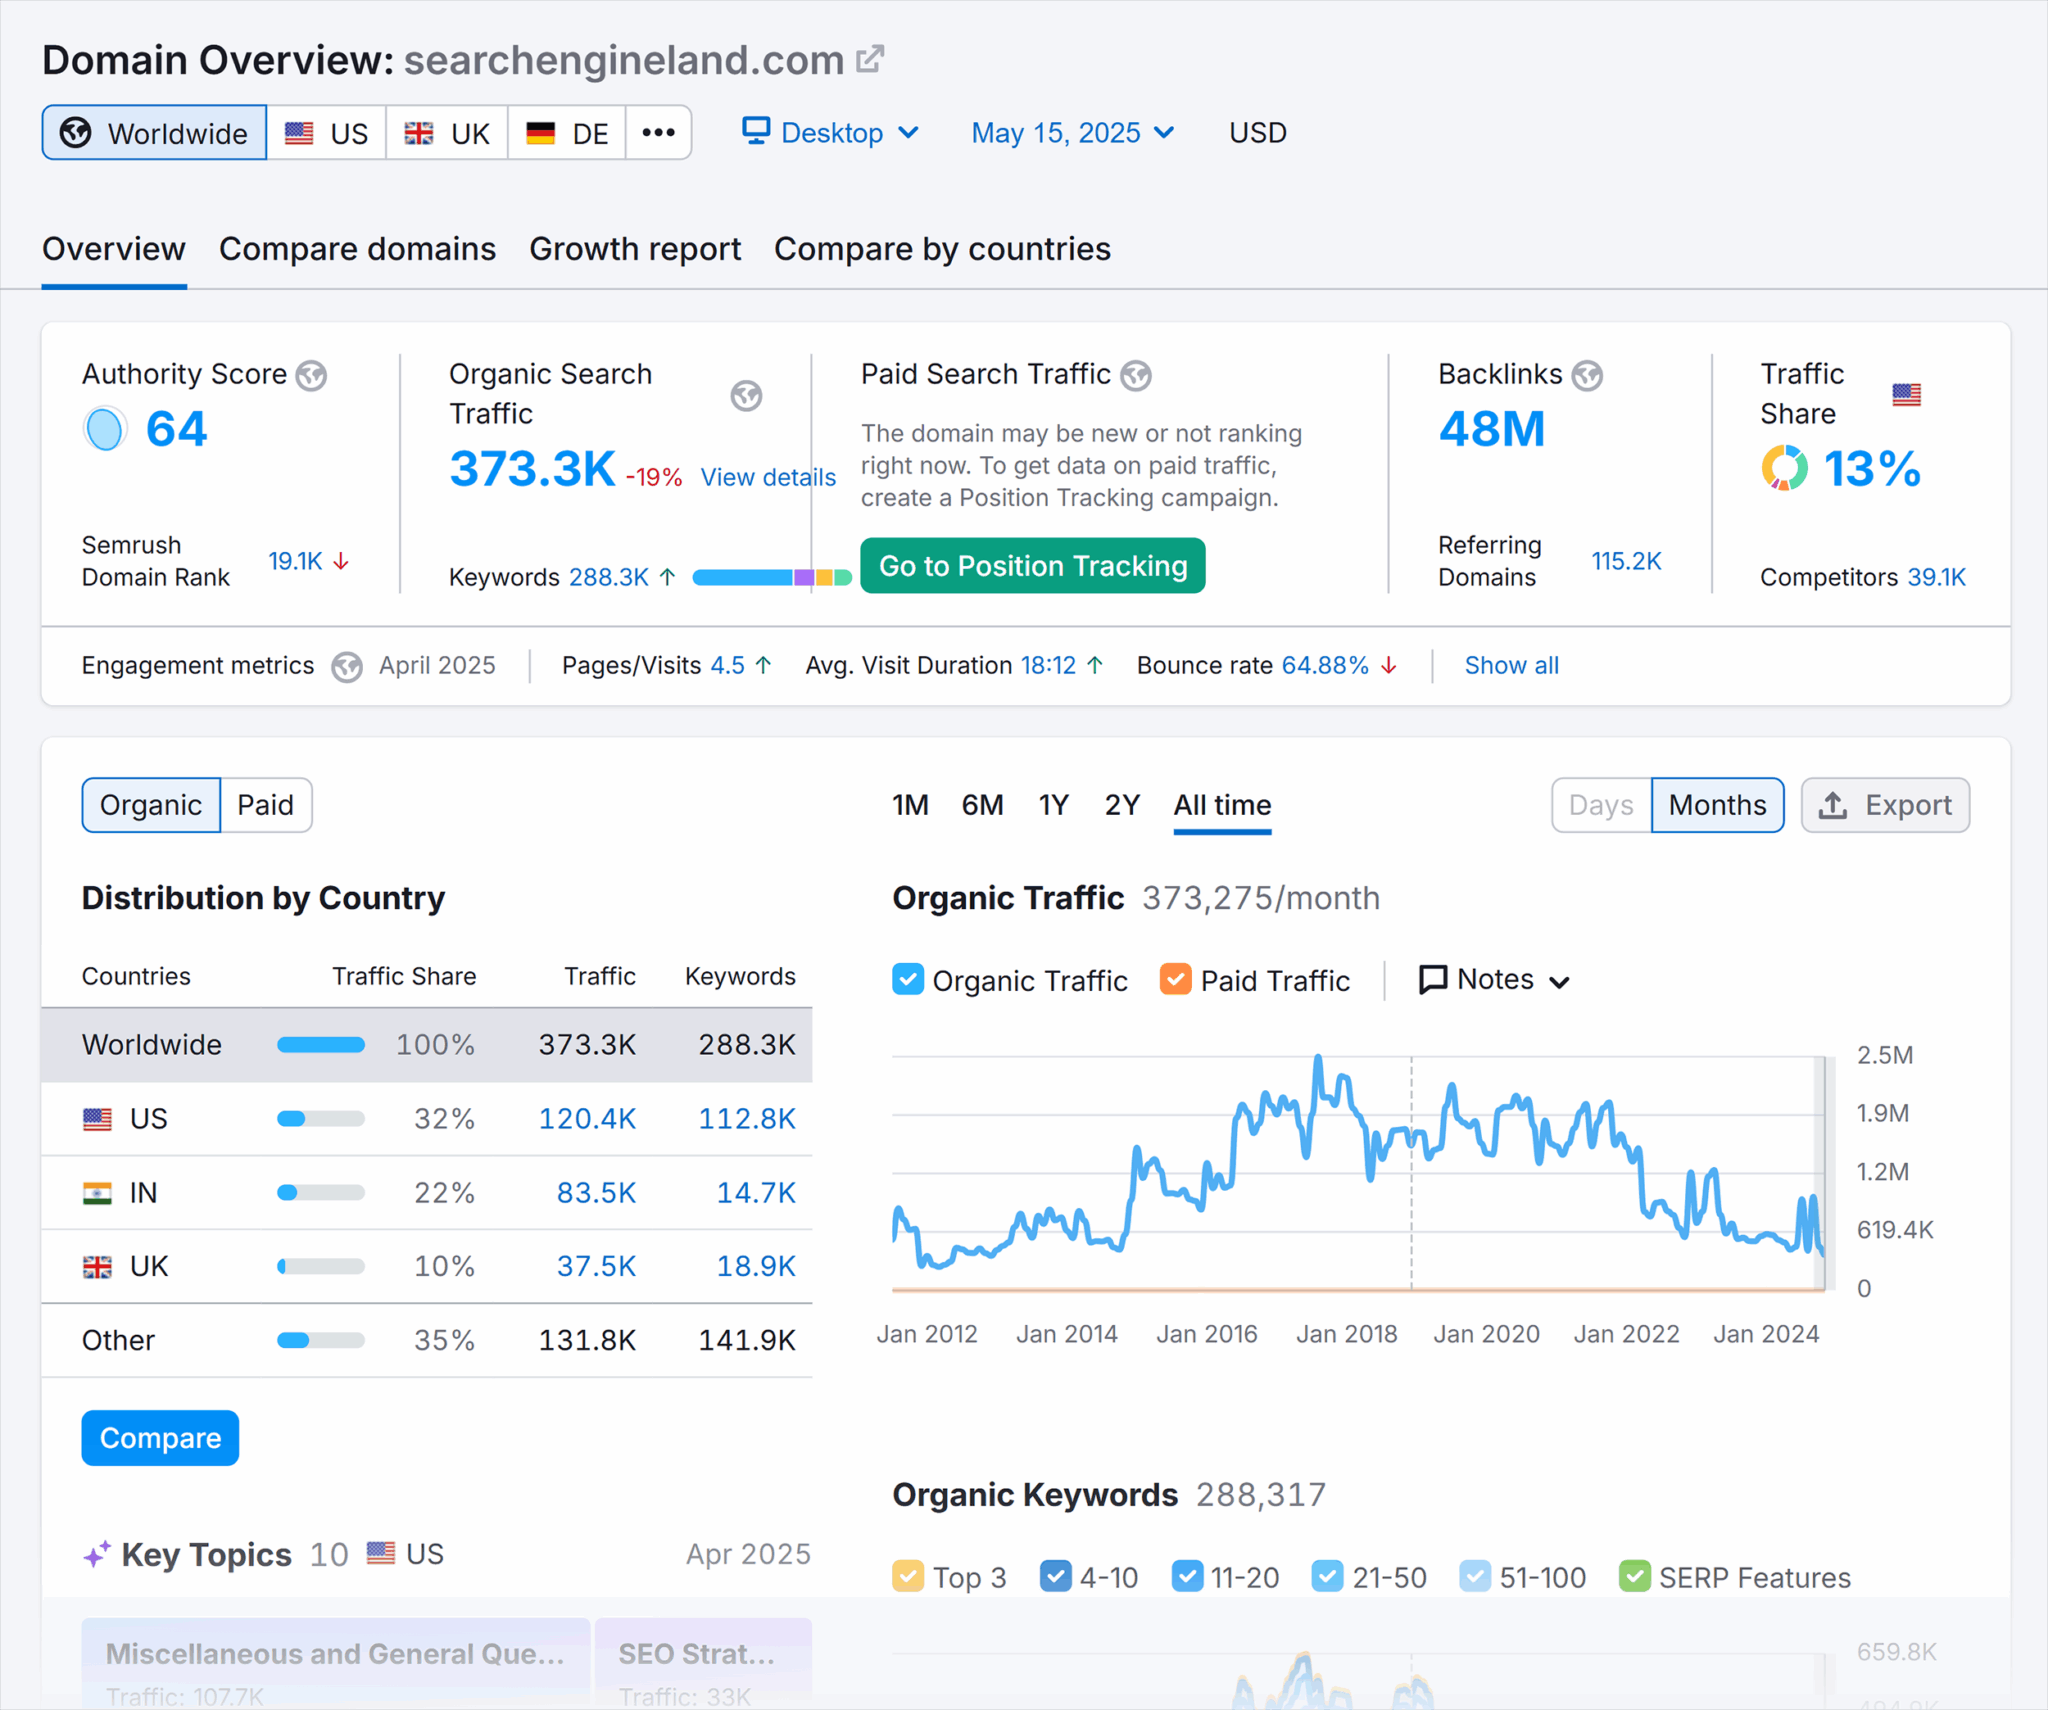2048x1710 pixels.
Task: Open the May 15, 2025 date dropdown
Action: pyautogui.click(x=1073, y=132)
